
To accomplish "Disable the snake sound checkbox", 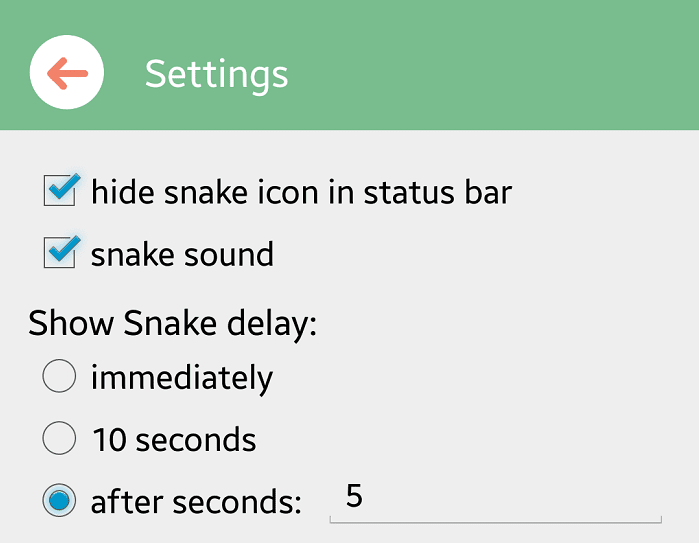I will [x=60, y=253].
